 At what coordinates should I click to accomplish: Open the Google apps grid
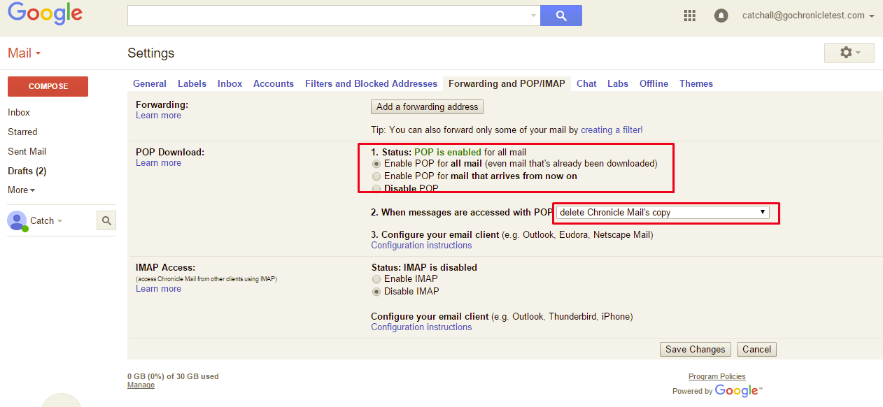(690, 16)
